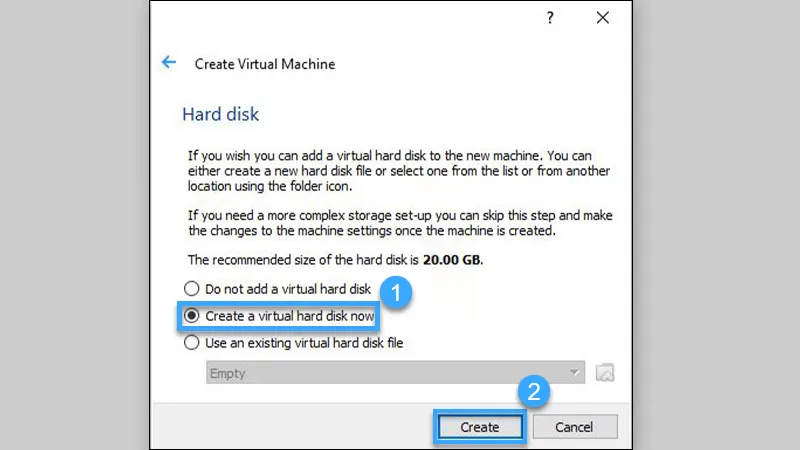
Task: Click the 'Hard disk' heading
Action: click(220, 114)
